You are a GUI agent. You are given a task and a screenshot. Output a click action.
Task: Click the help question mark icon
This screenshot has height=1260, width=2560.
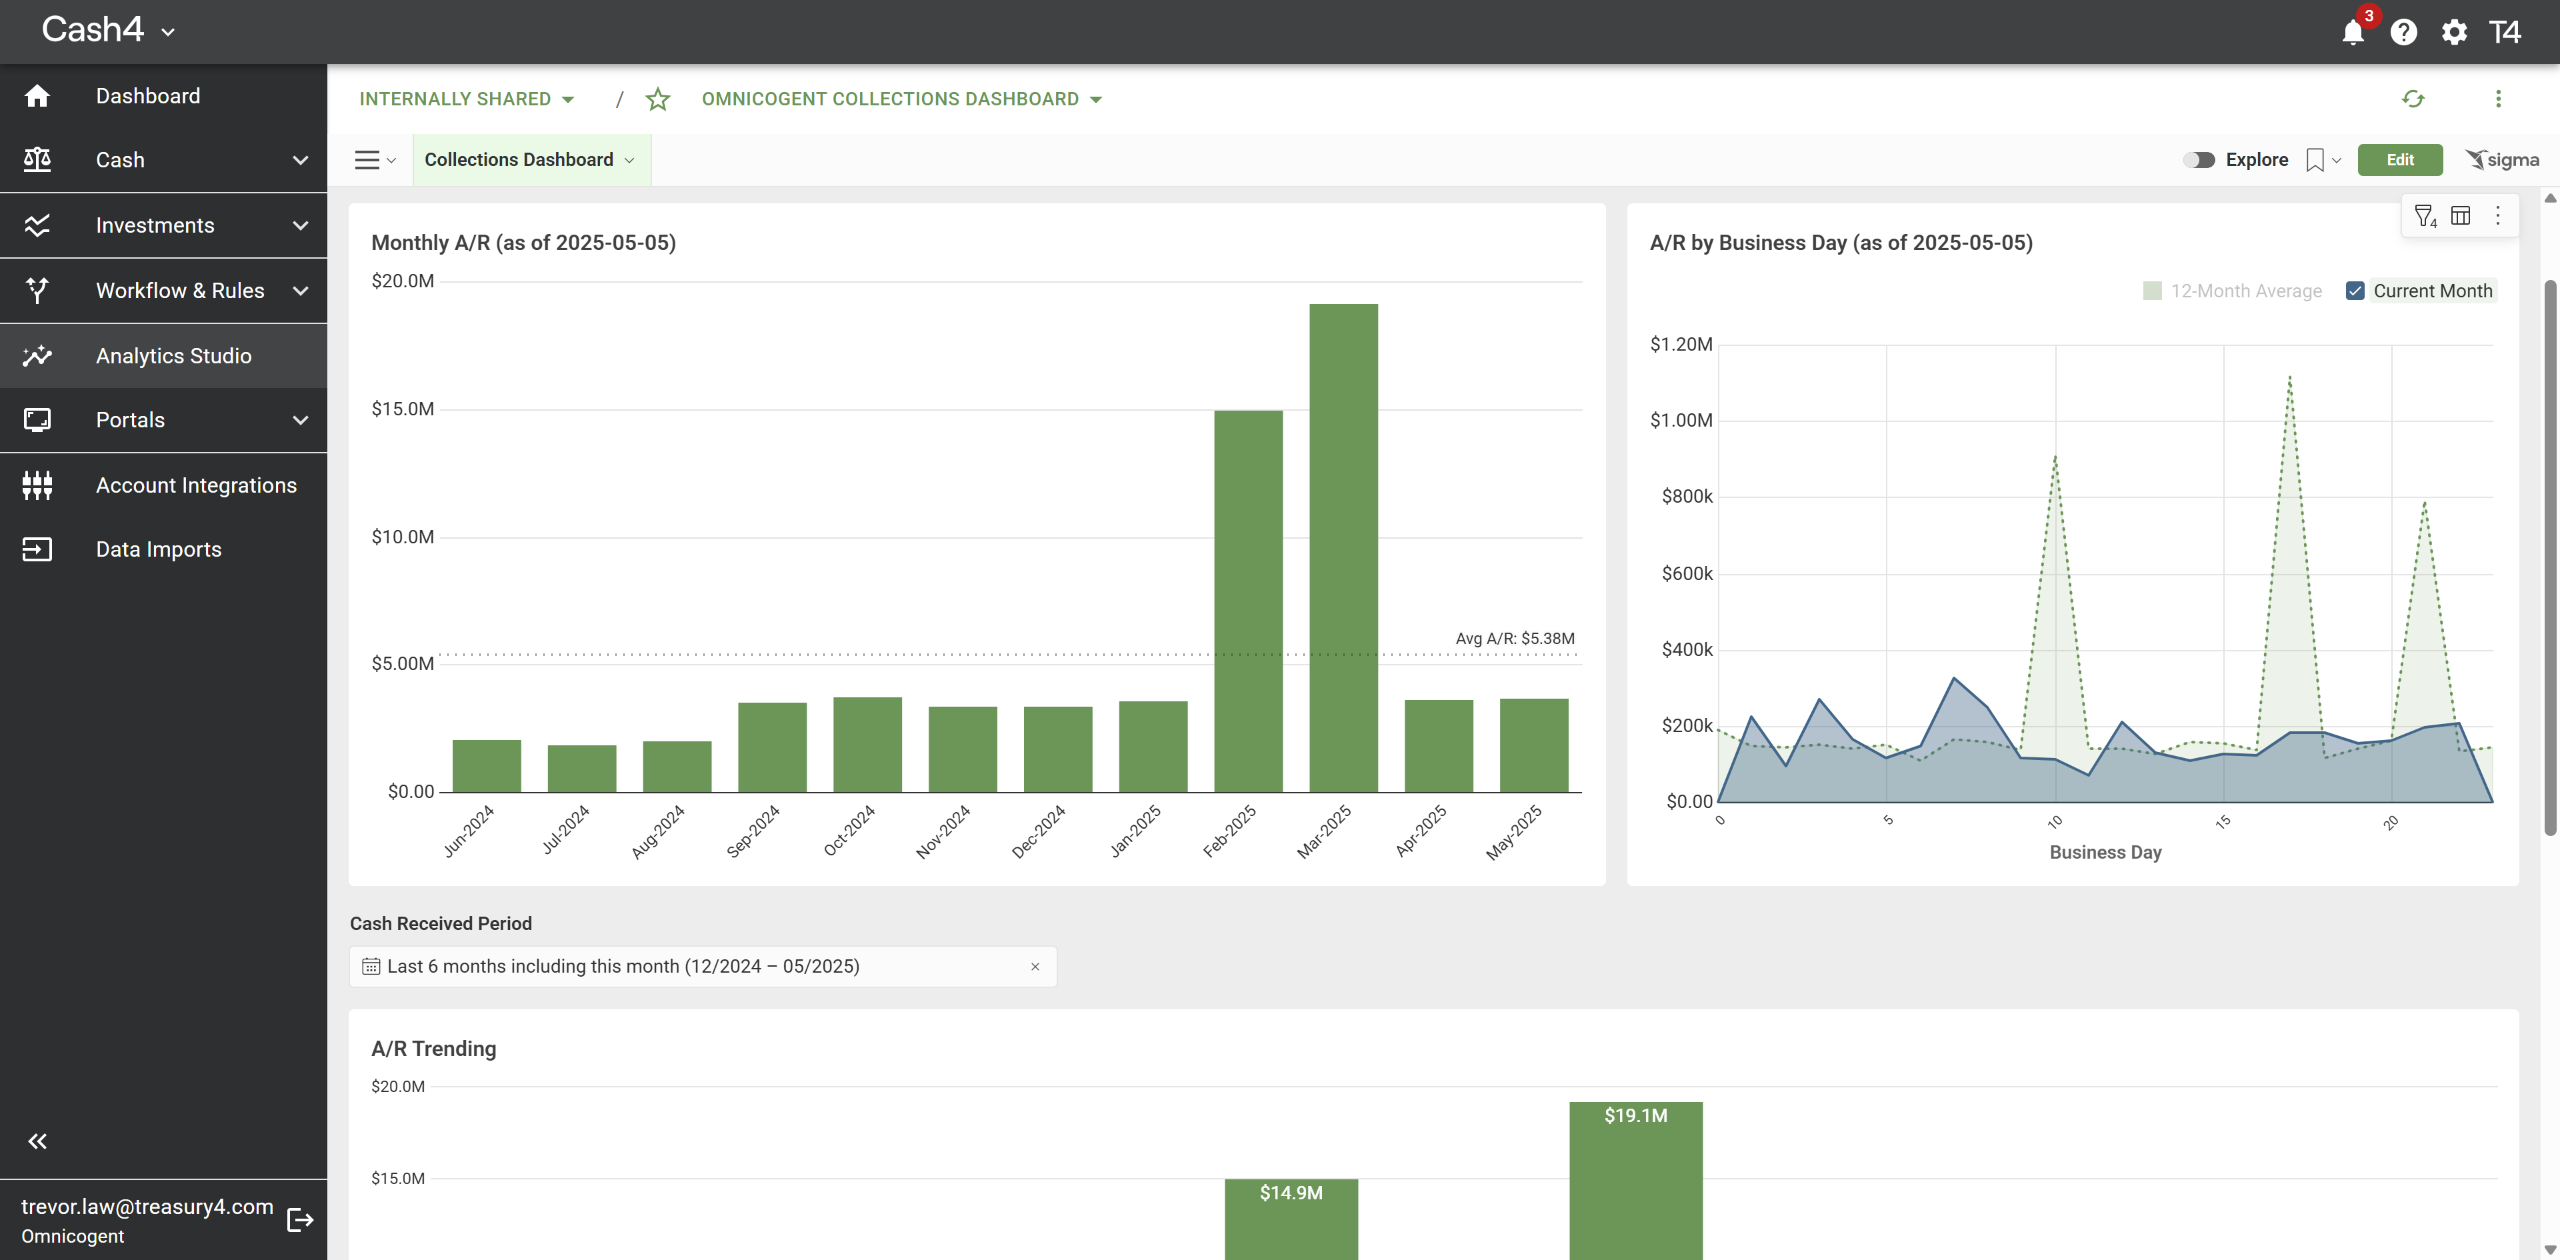click(x=2404, y=33)
